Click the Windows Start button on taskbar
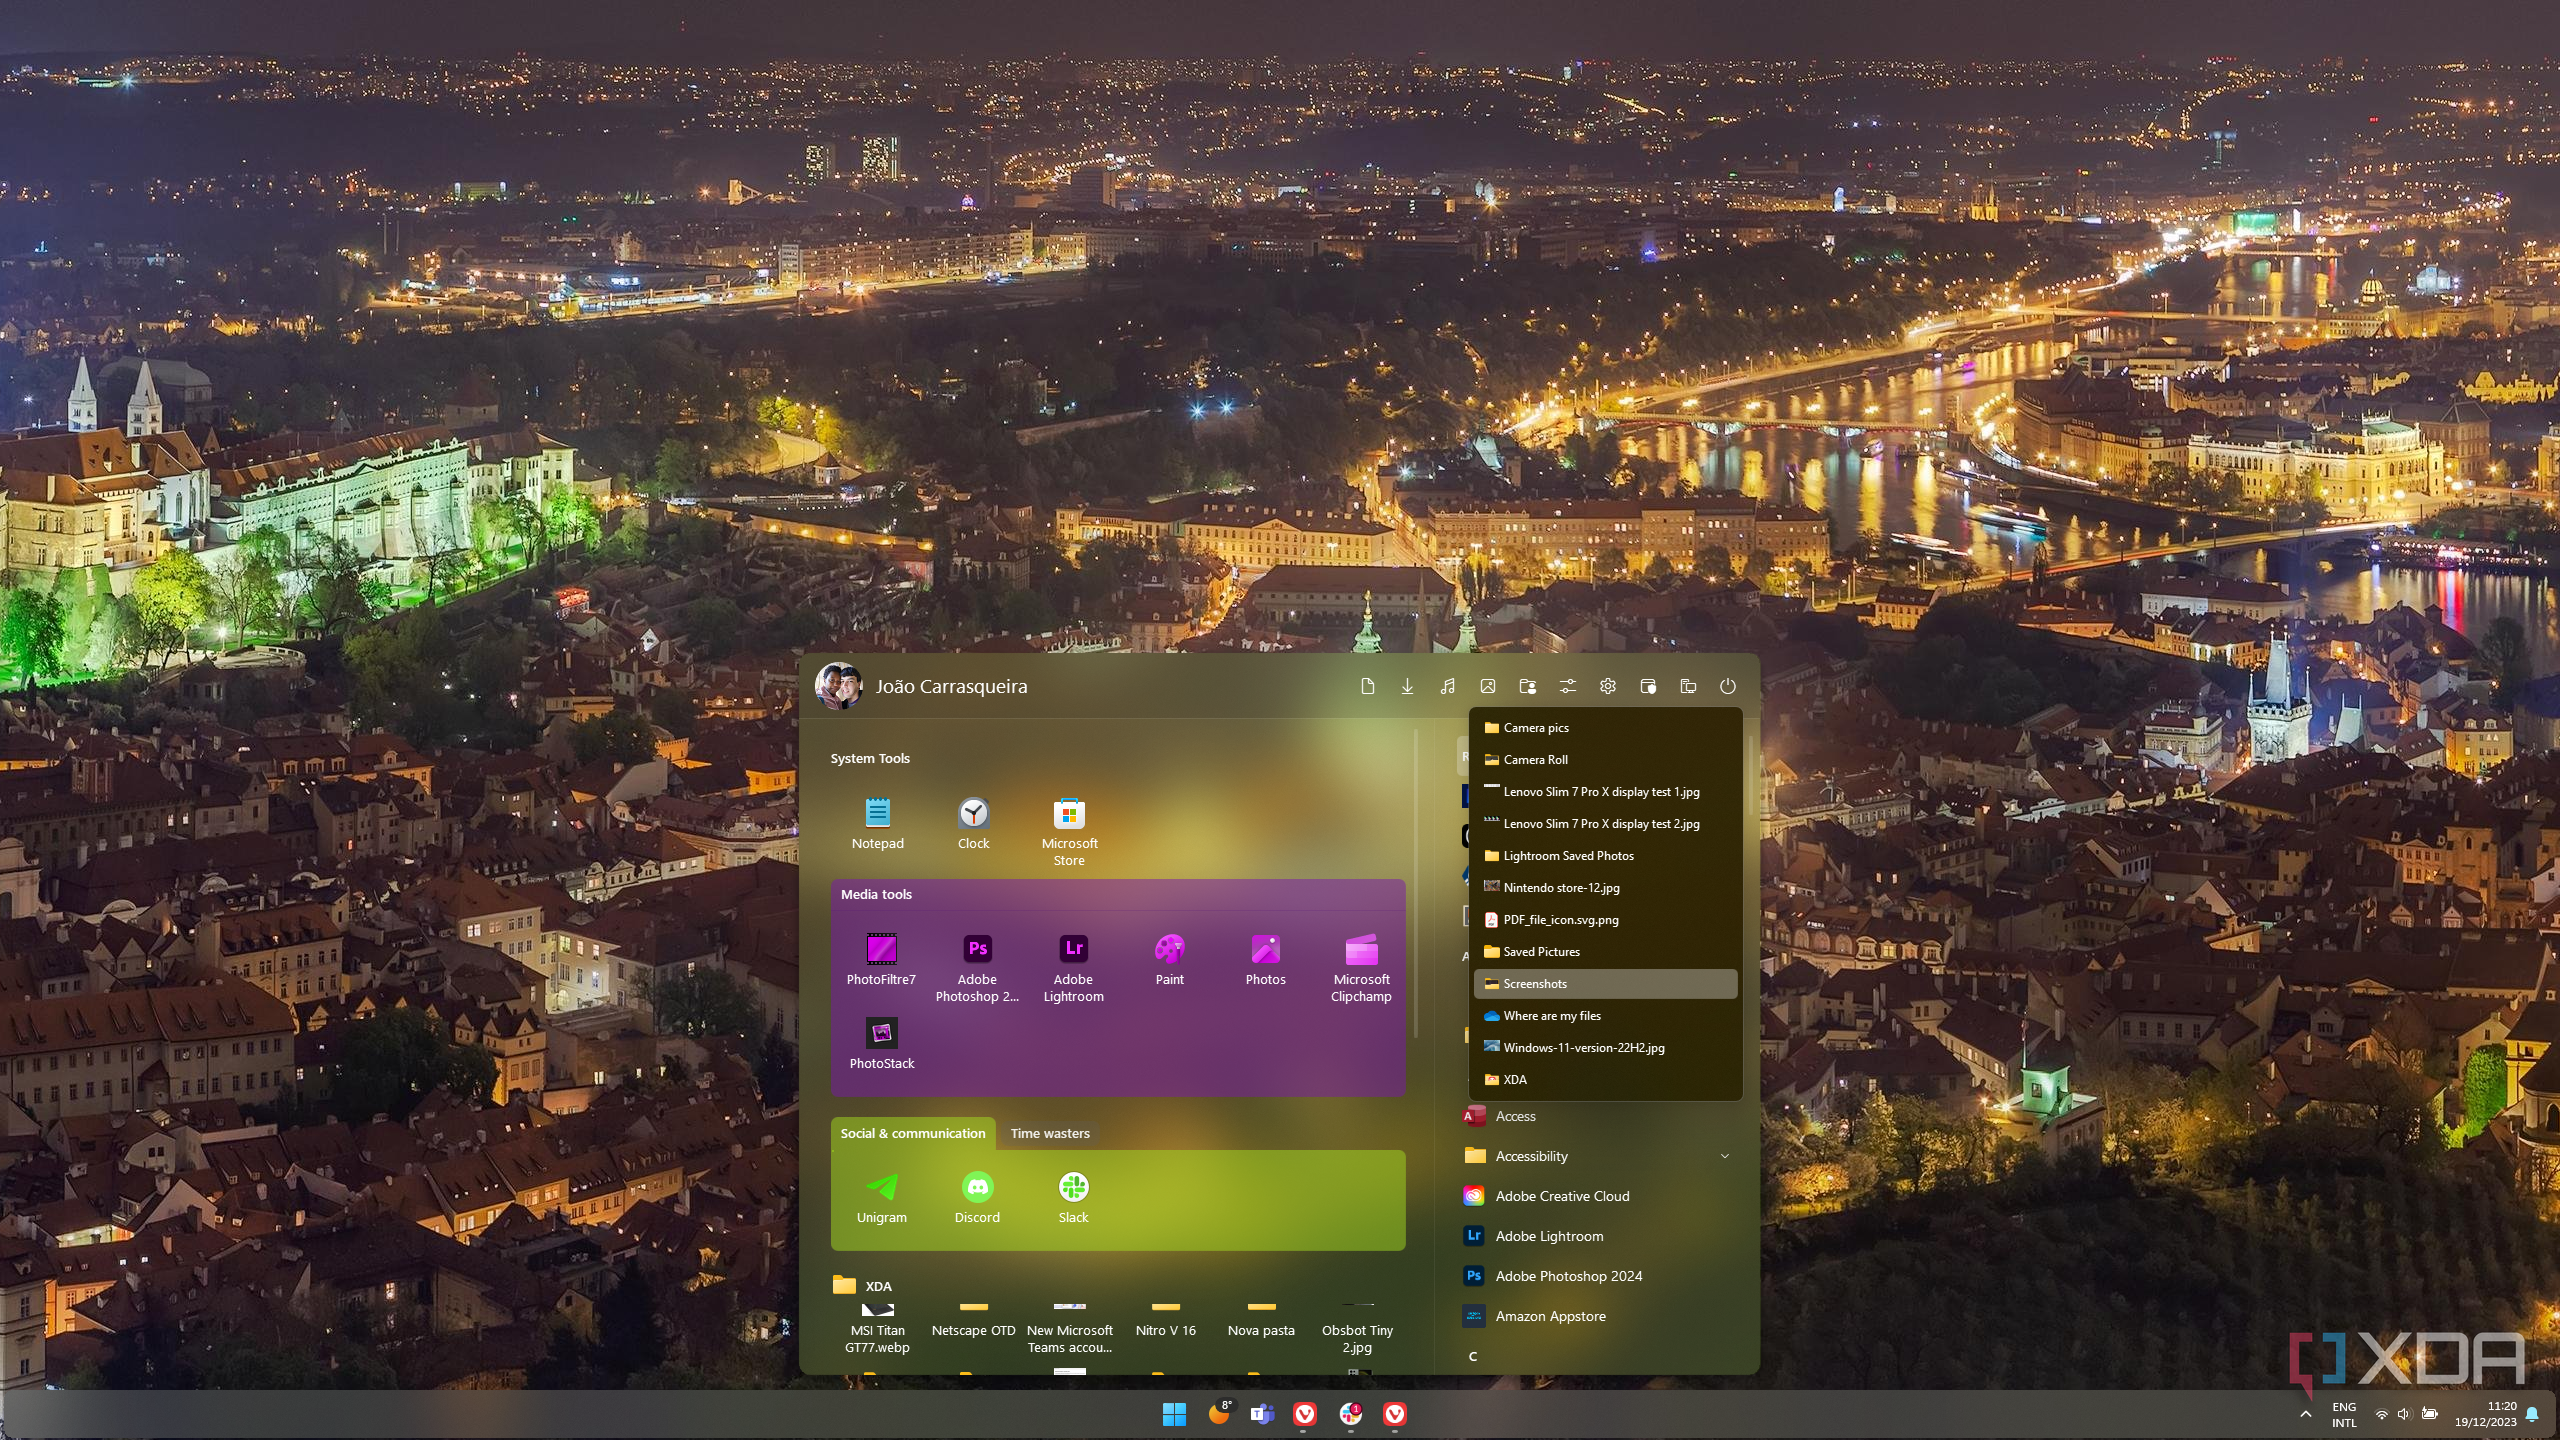The width and height of the screenshot is (2560, 1440). (x=1174, y=1414)
